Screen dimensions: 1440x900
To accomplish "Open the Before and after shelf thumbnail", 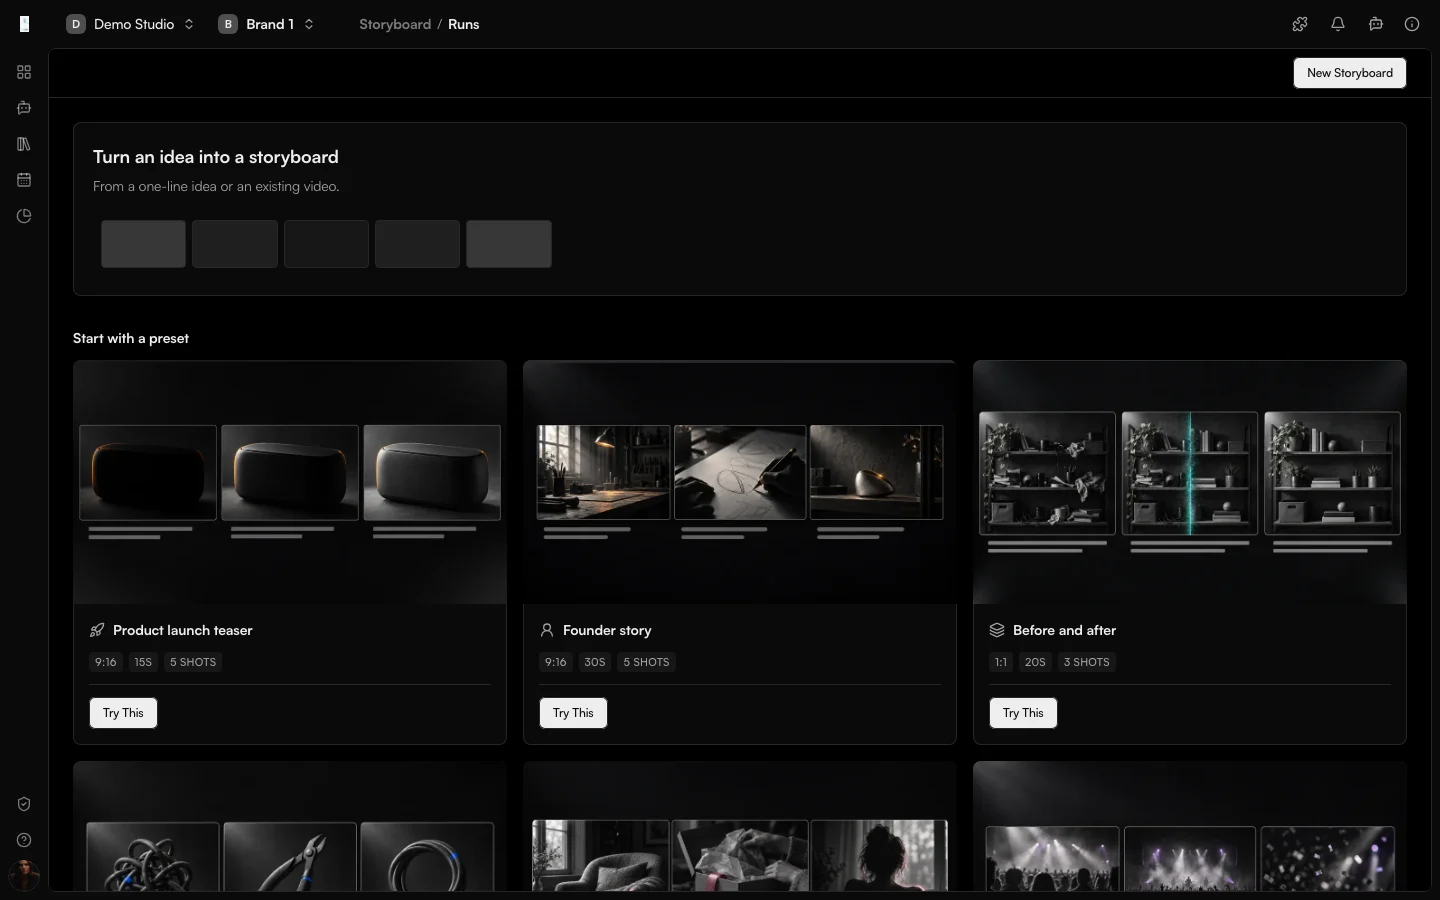I will pyautogui.click(x=1190, y=482).
